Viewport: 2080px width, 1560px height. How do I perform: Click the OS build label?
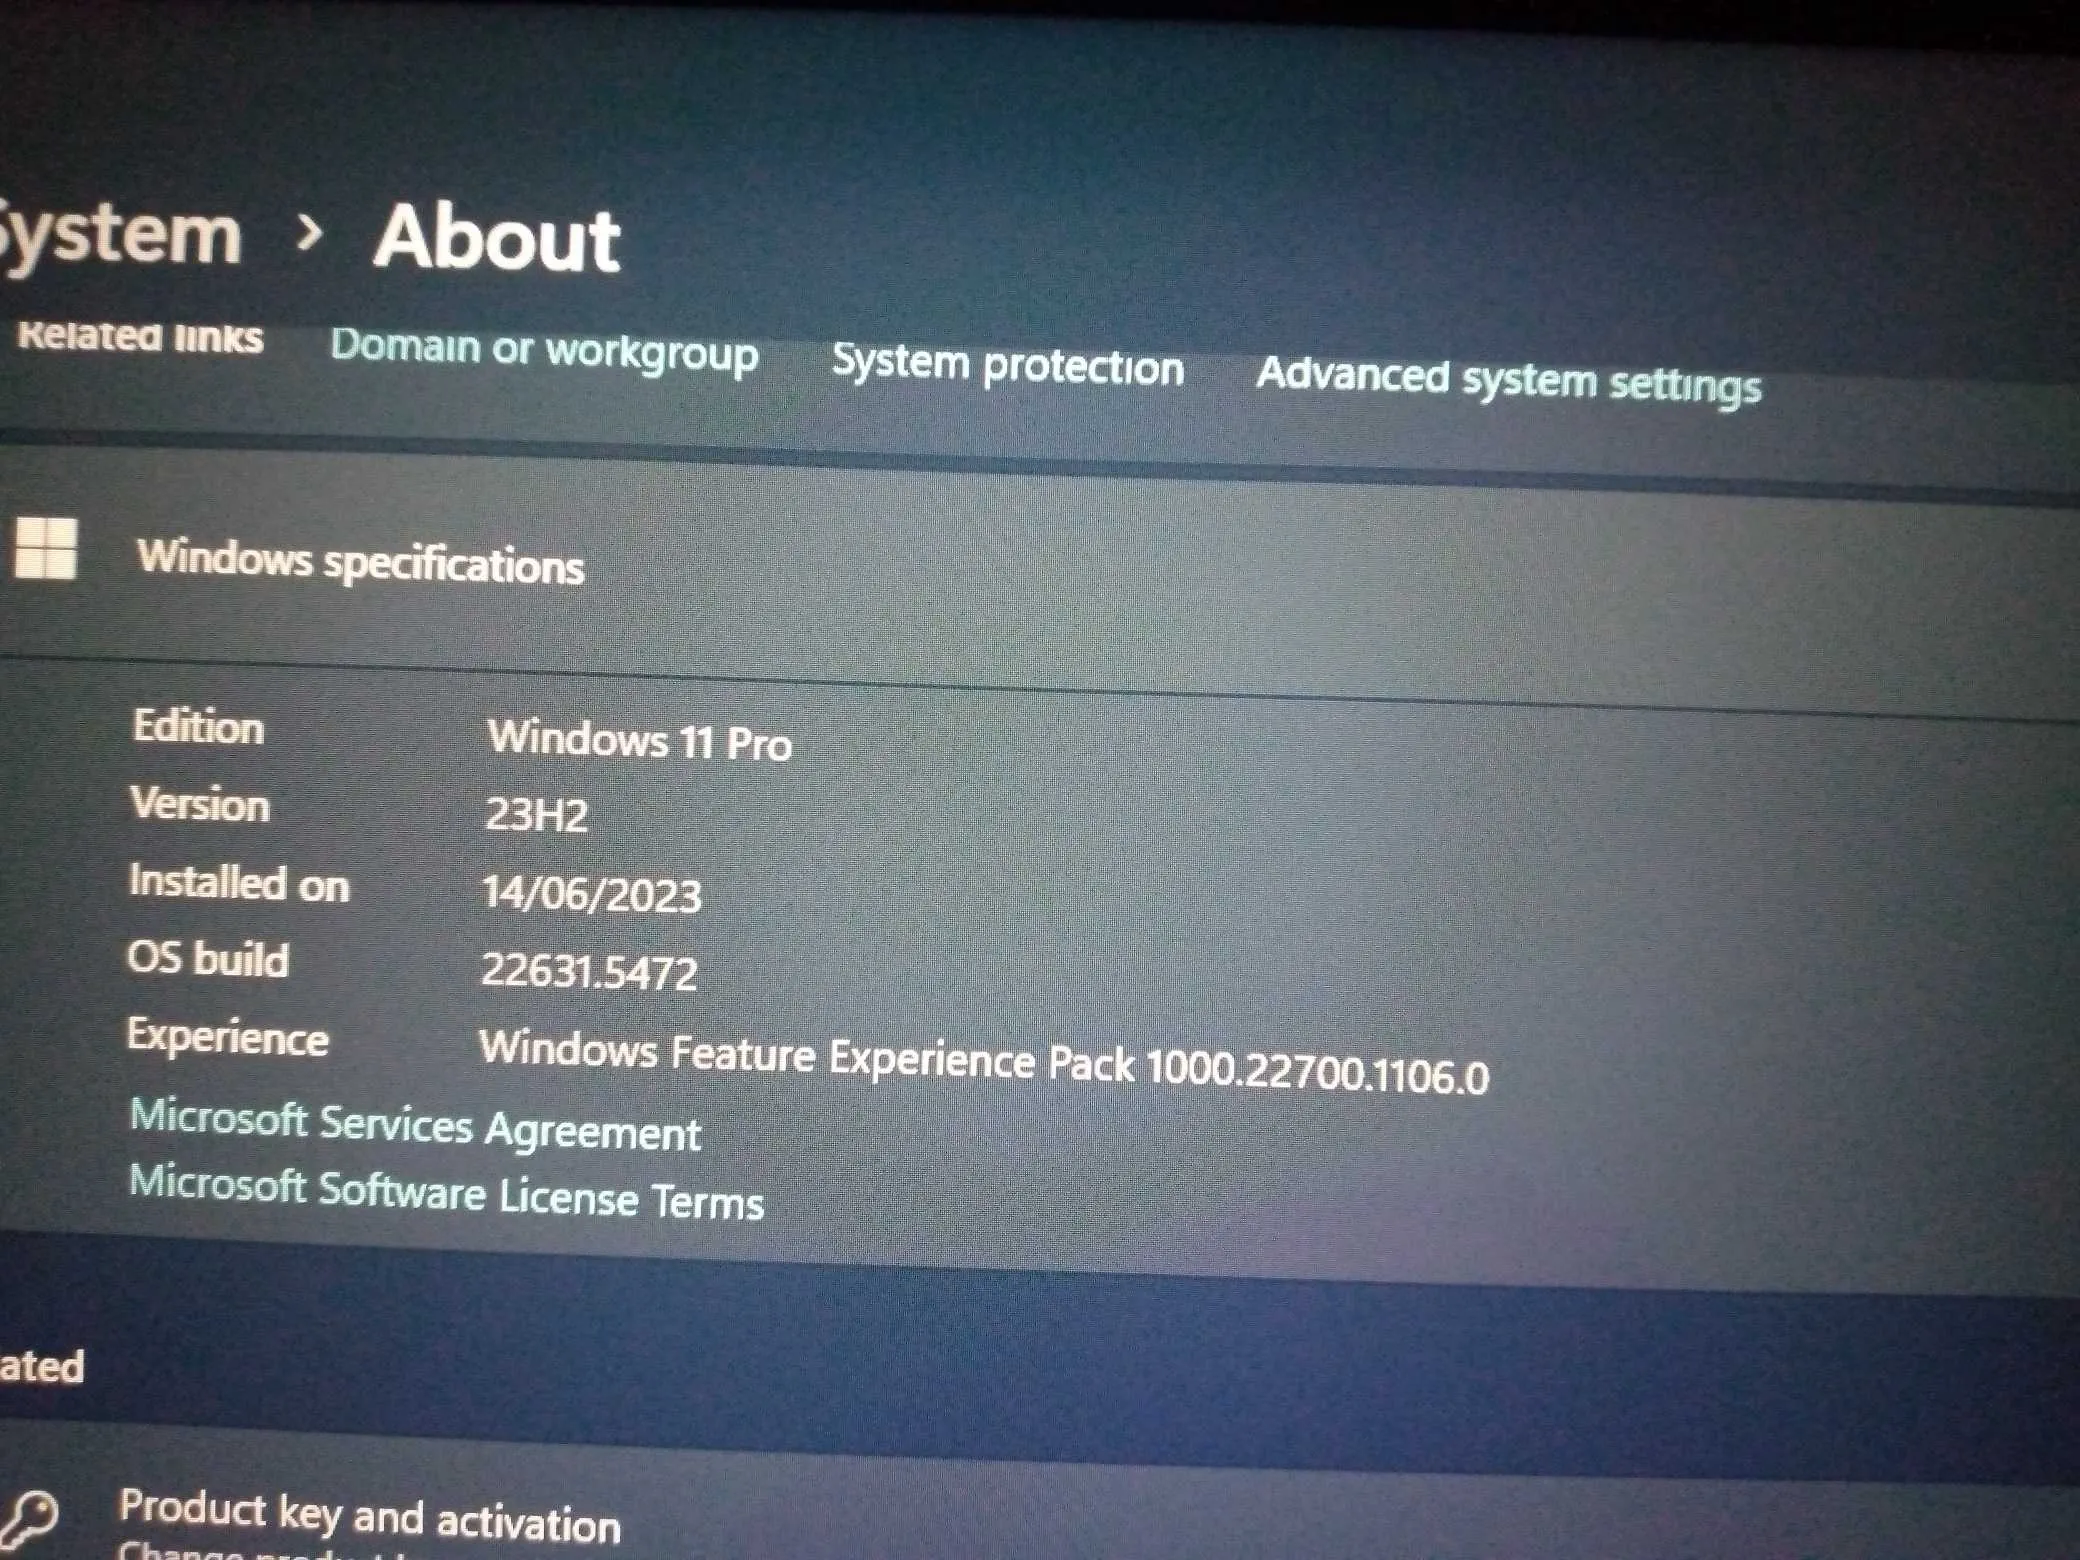[x=208, y=959]
